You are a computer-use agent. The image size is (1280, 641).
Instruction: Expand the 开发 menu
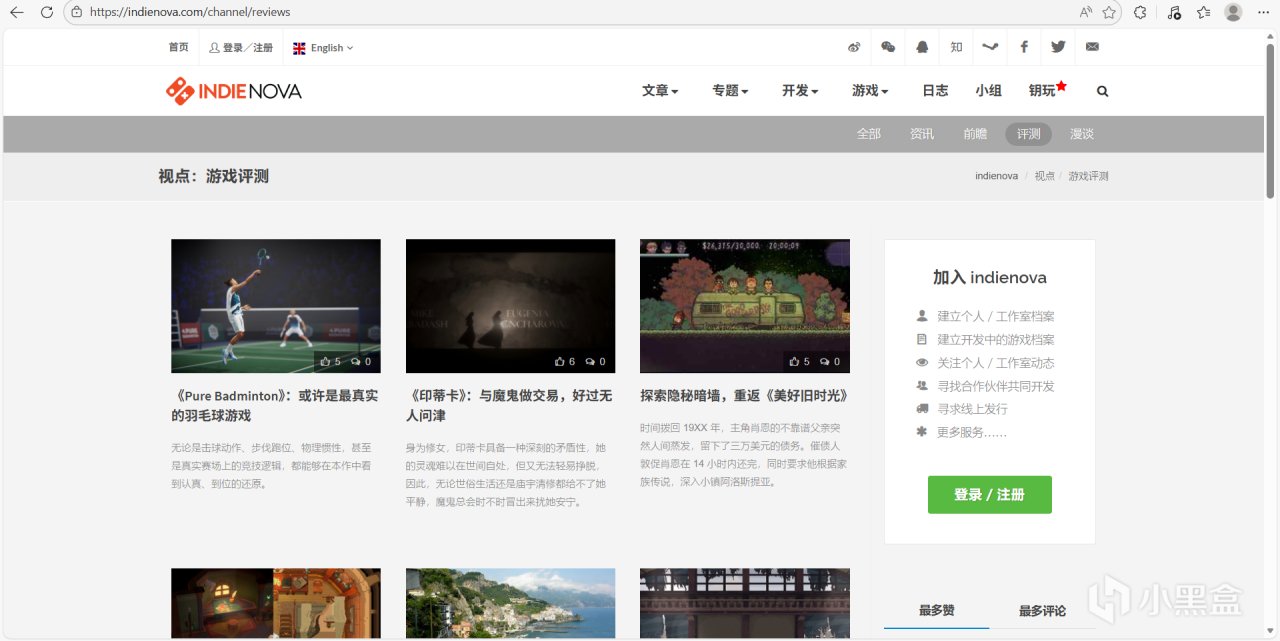click(x=800, y=91)
